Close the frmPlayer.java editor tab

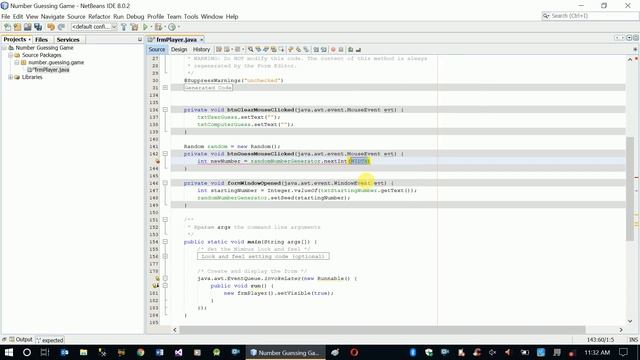point(202,40)
